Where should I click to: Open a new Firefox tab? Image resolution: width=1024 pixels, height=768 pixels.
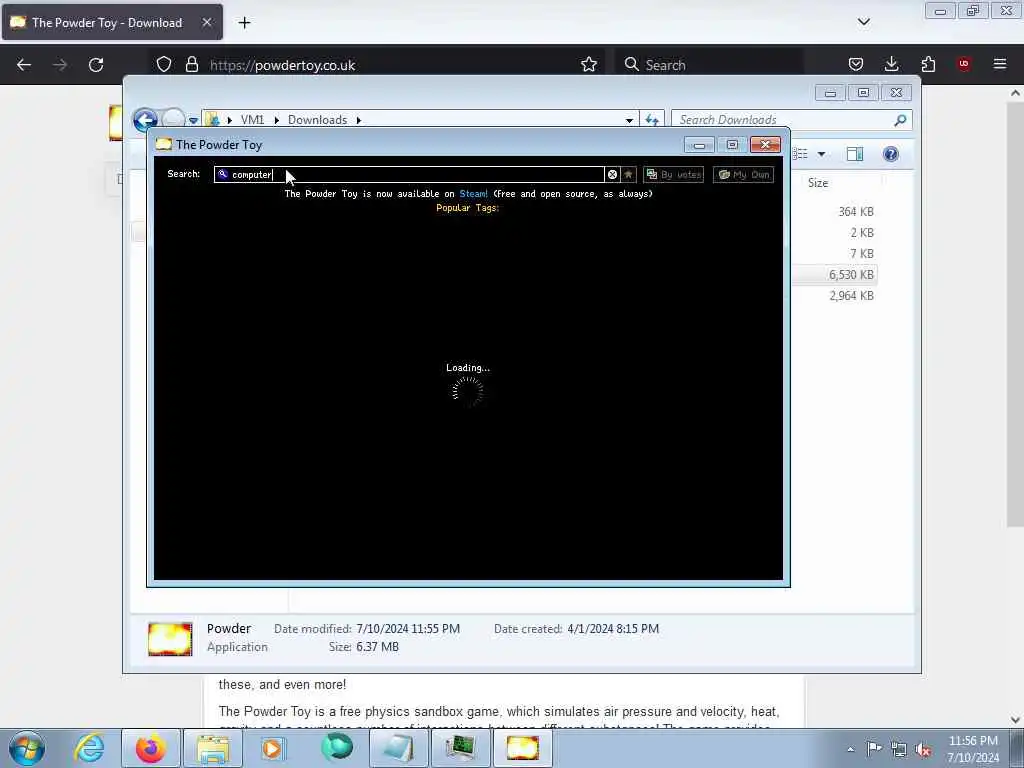(244, 23)
